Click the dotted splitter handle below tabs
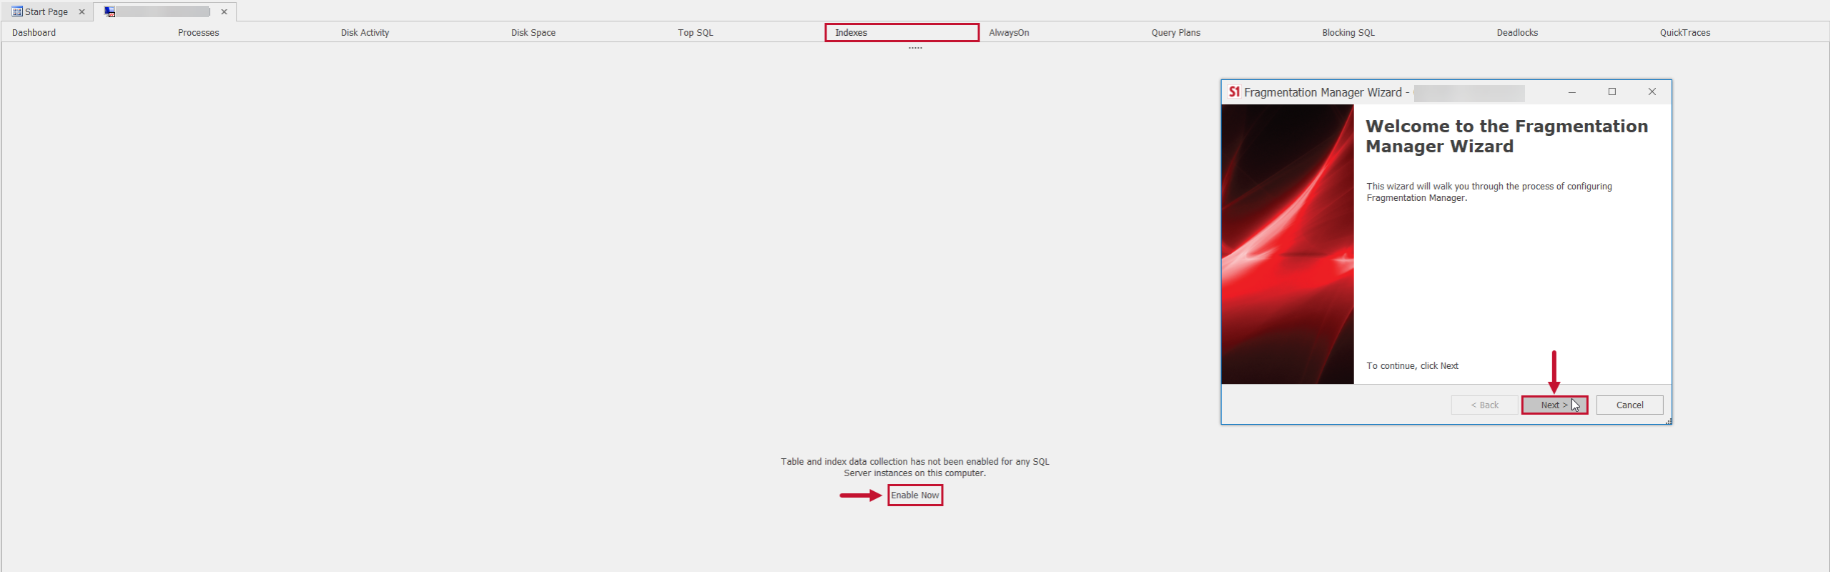1830x572 pixels. pyautogui.click(x=915, y=48)
